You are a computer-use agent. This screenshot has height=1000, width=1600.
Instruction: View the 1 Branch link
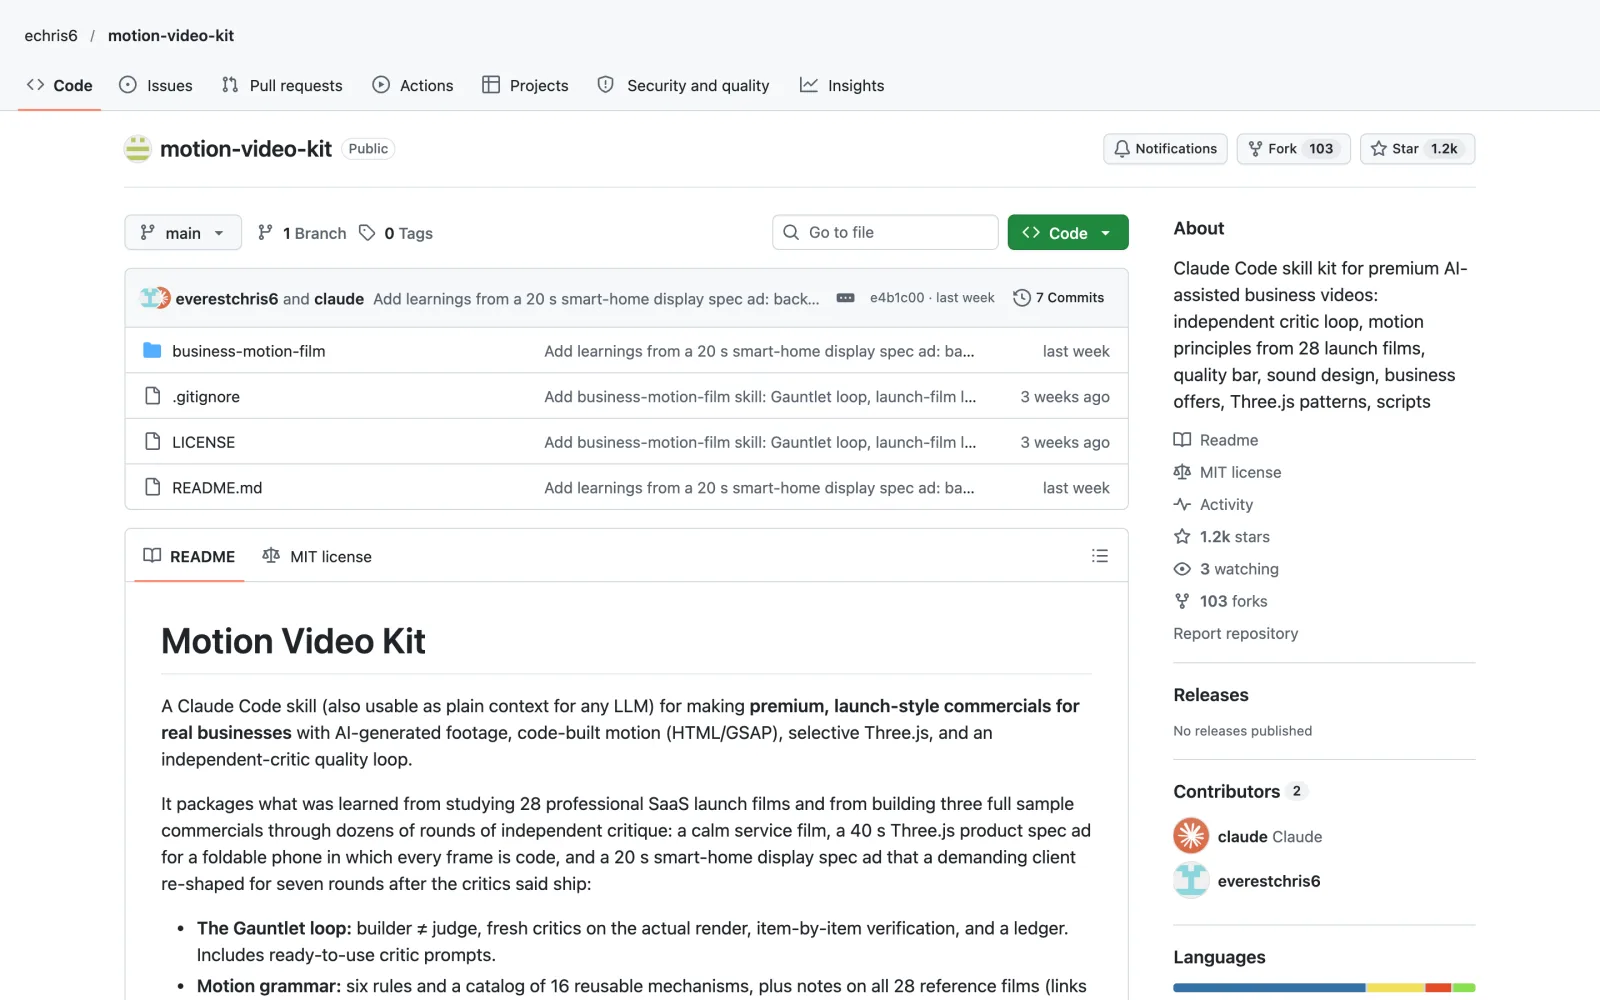[x=302, y=233]
